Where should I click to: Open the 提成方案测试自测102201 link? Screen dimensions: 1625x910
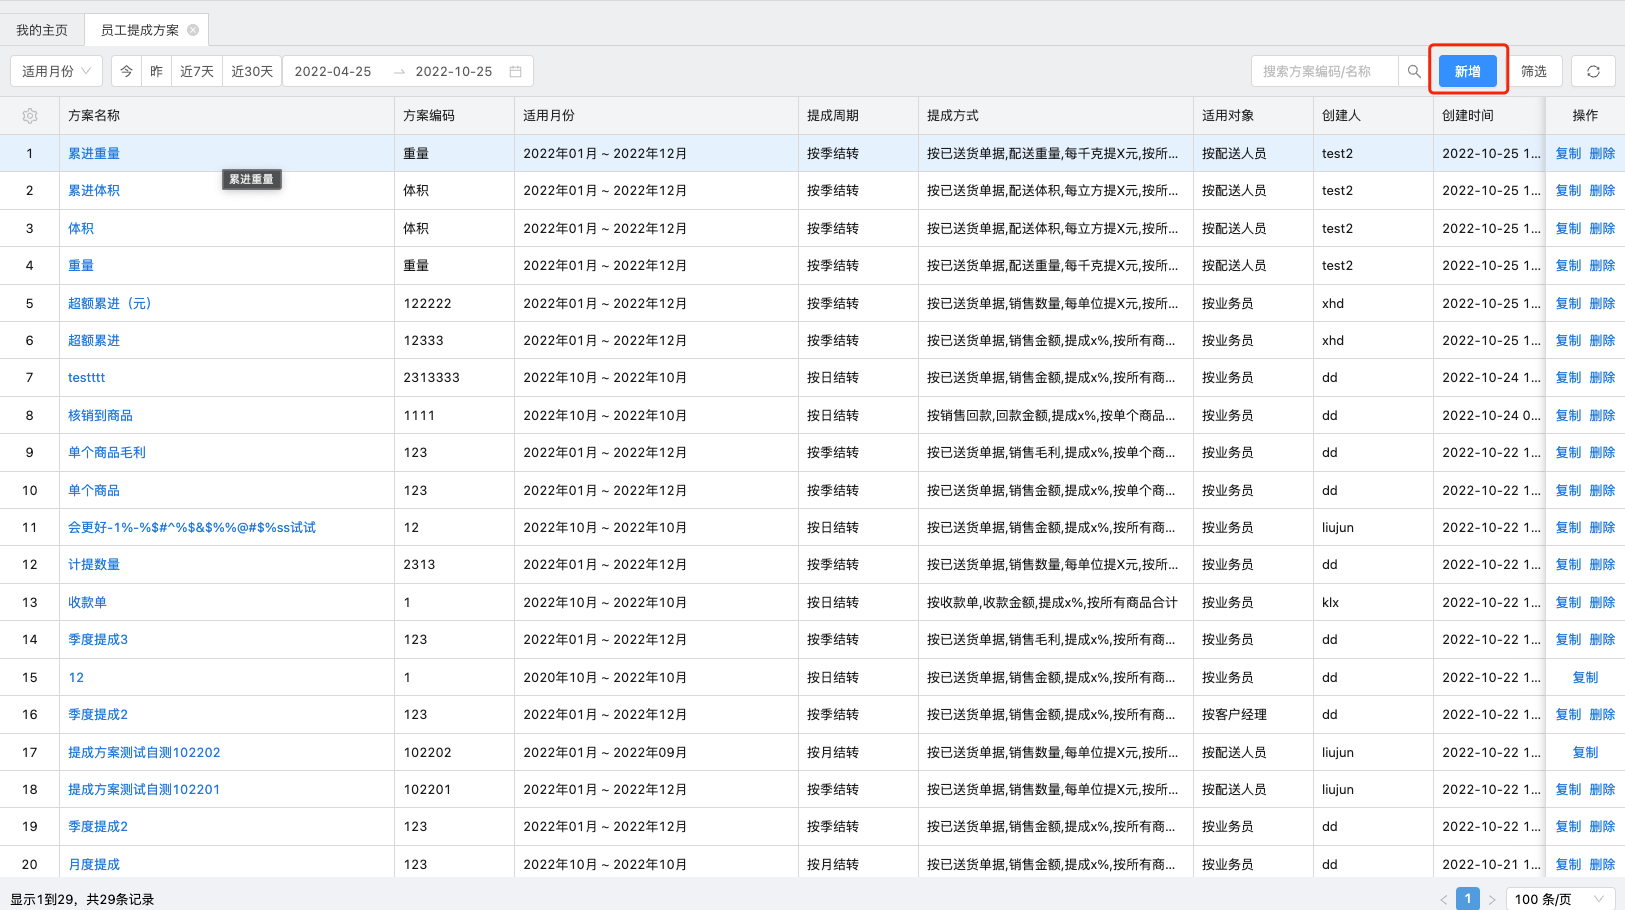coord(144,789)
